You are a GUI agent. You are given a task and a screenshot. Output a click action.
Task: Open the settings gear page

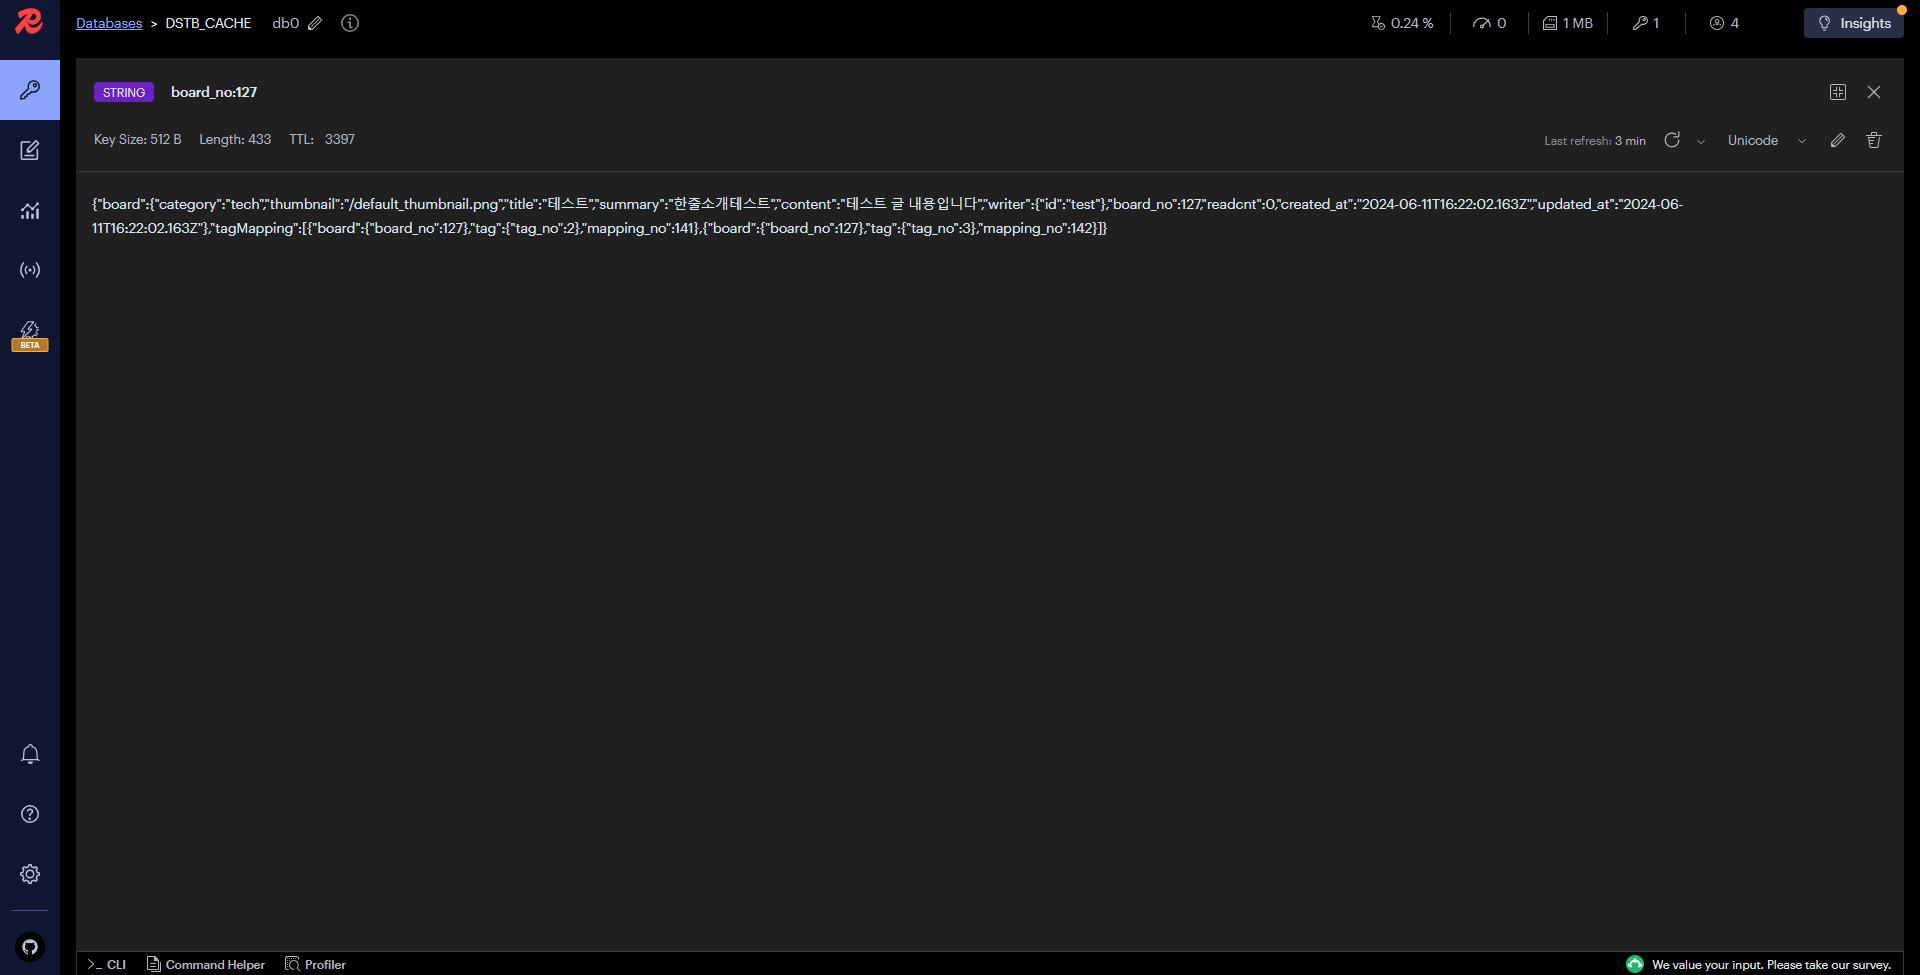point(30,874)
